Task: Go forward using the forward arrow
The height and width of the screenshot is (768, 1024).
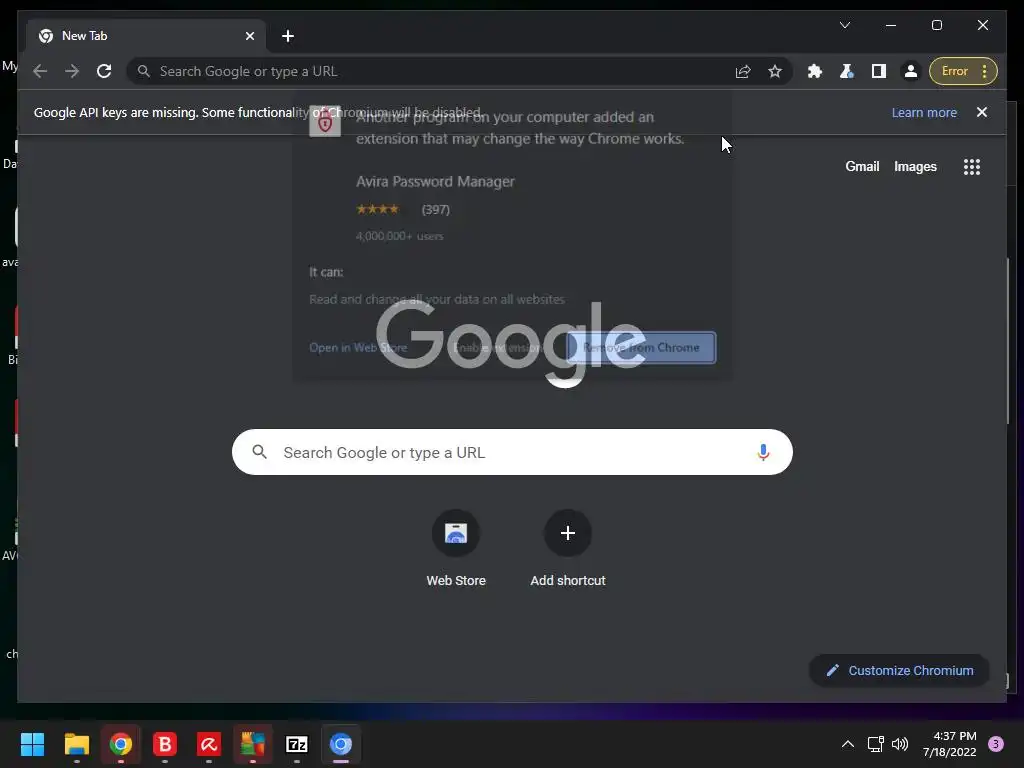Action: pos(72,71)
